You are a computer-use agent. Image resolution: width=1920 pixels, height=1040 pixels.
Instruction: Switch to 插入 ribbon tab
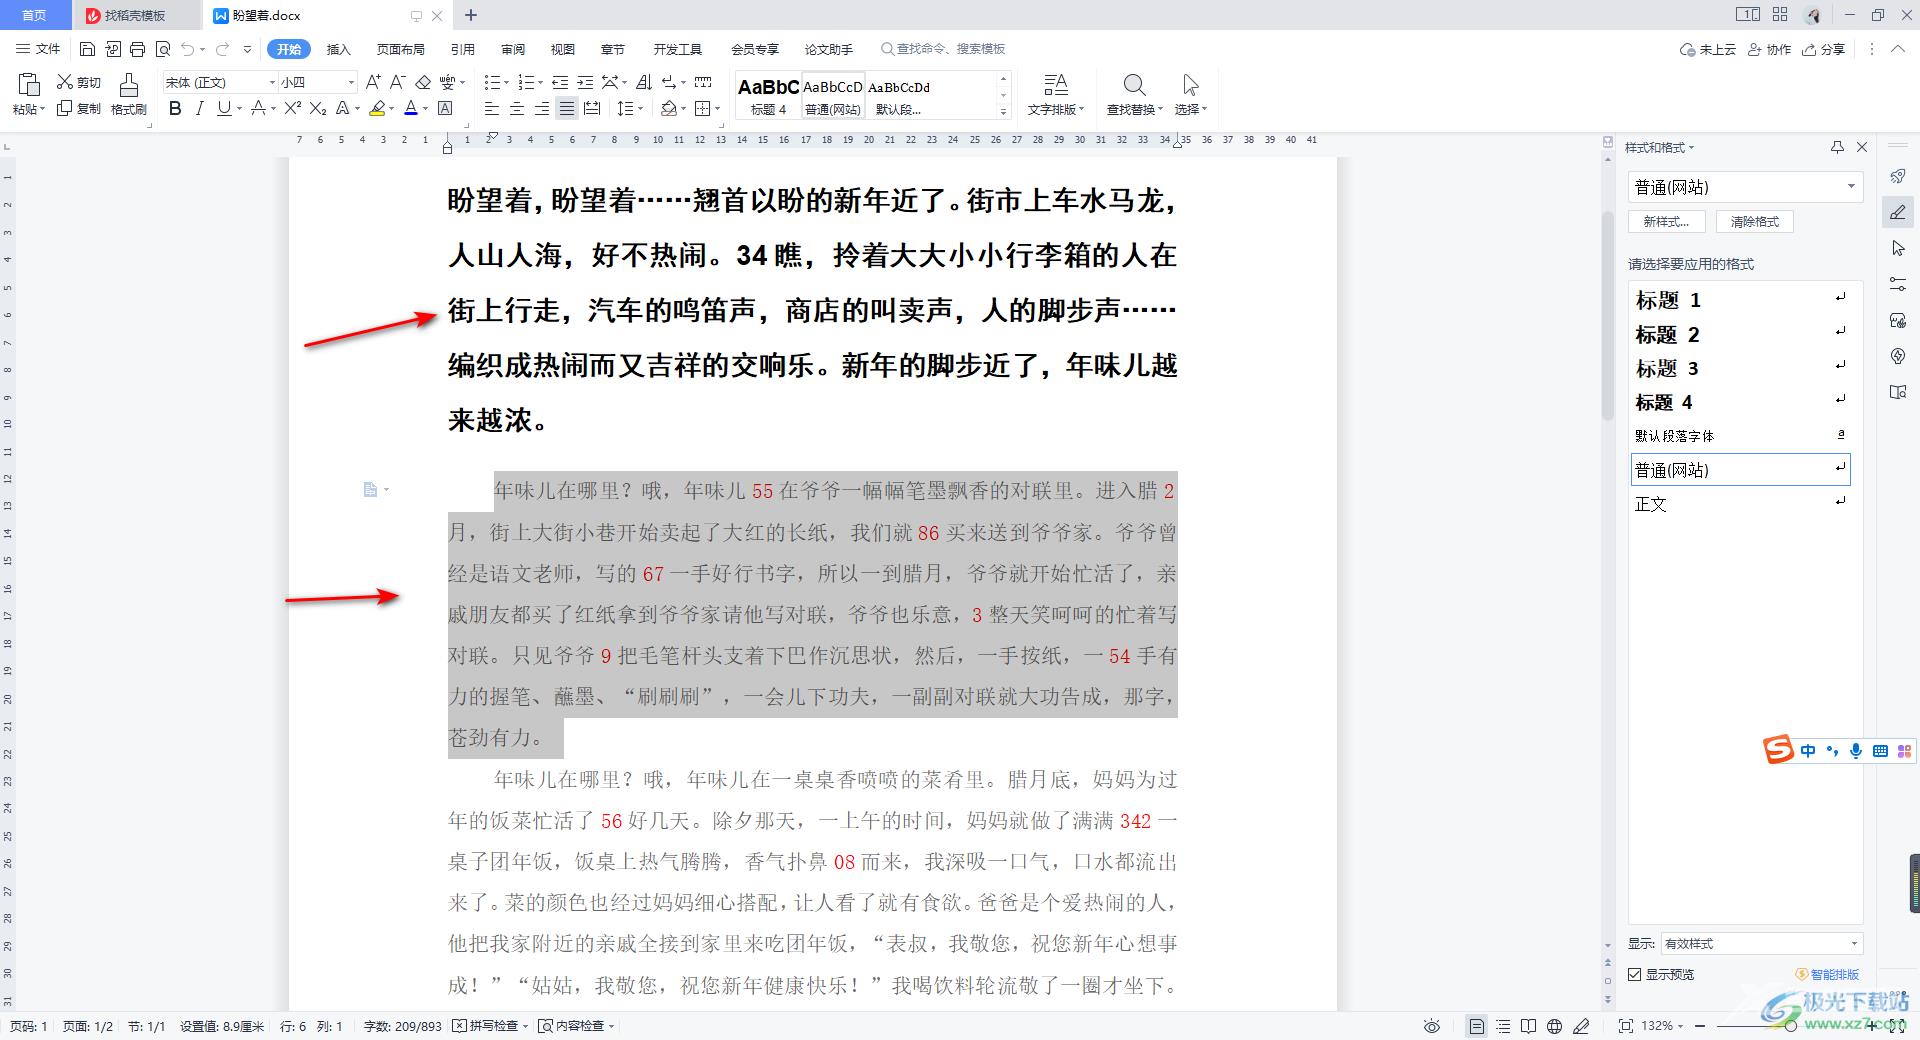coord(339,49)
